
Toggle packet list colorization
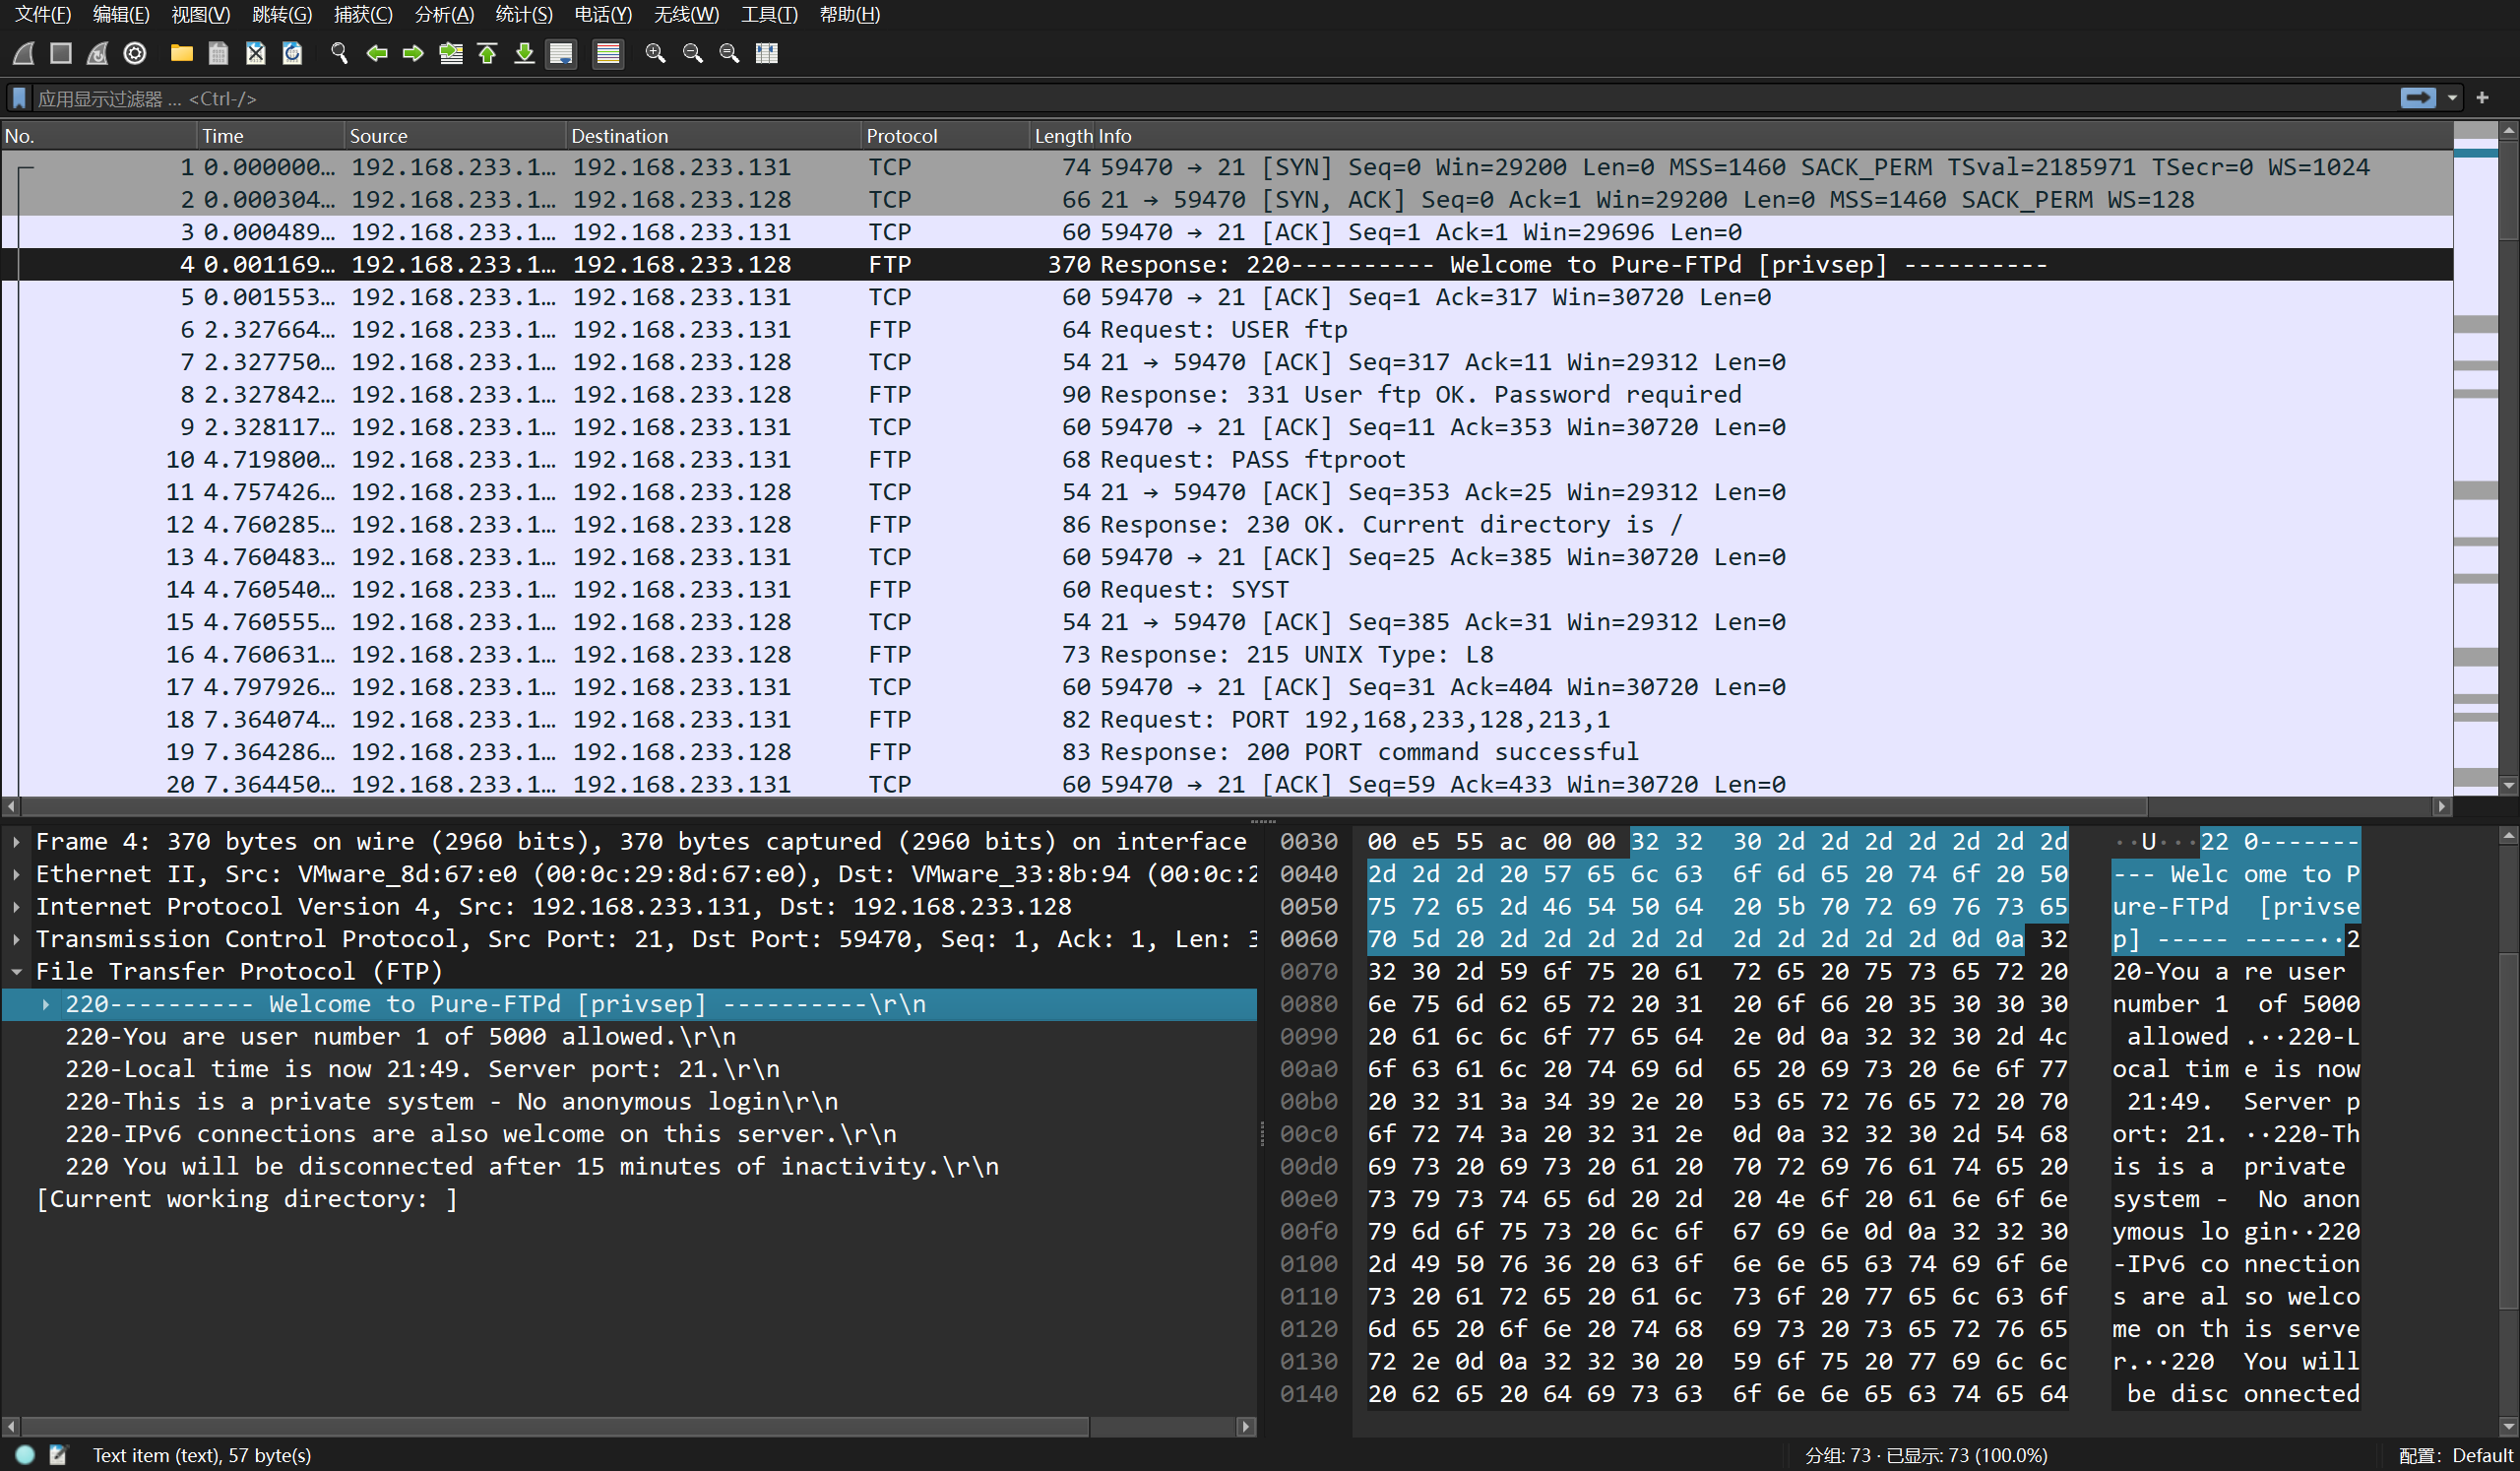tap(607, 53)
